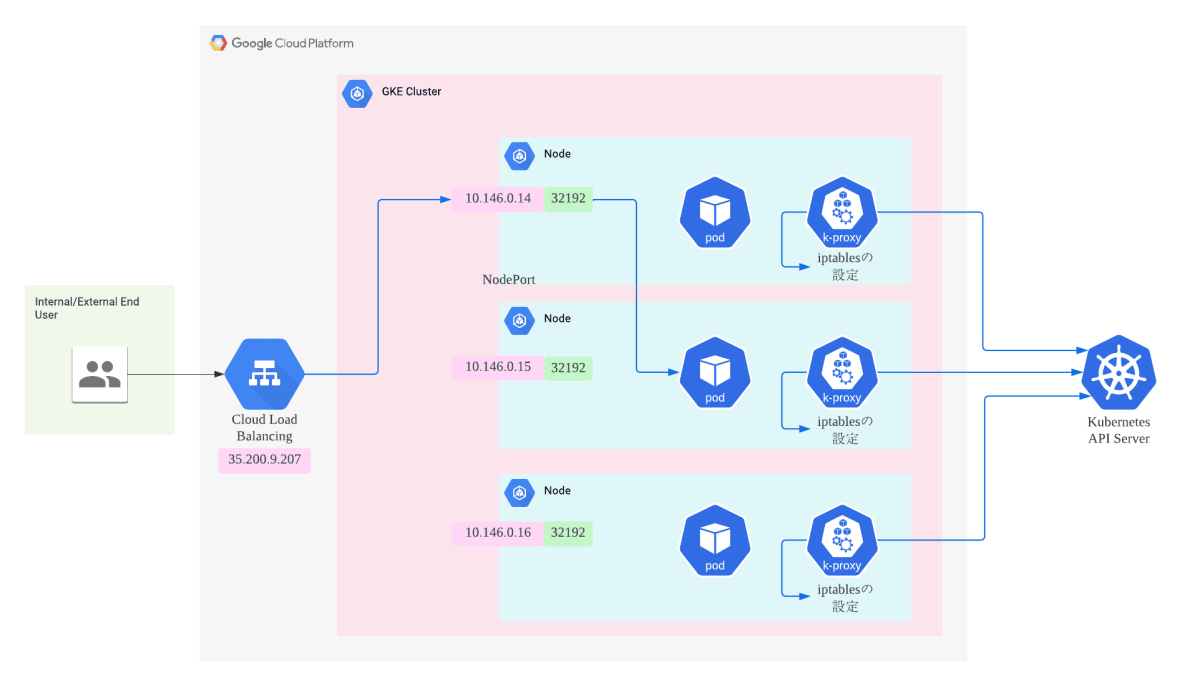Viewport: 1200px width, 686px height.
Task: Click iptablesの設定 text in the 10.146.0.15 node
Action: click(845, 430)
